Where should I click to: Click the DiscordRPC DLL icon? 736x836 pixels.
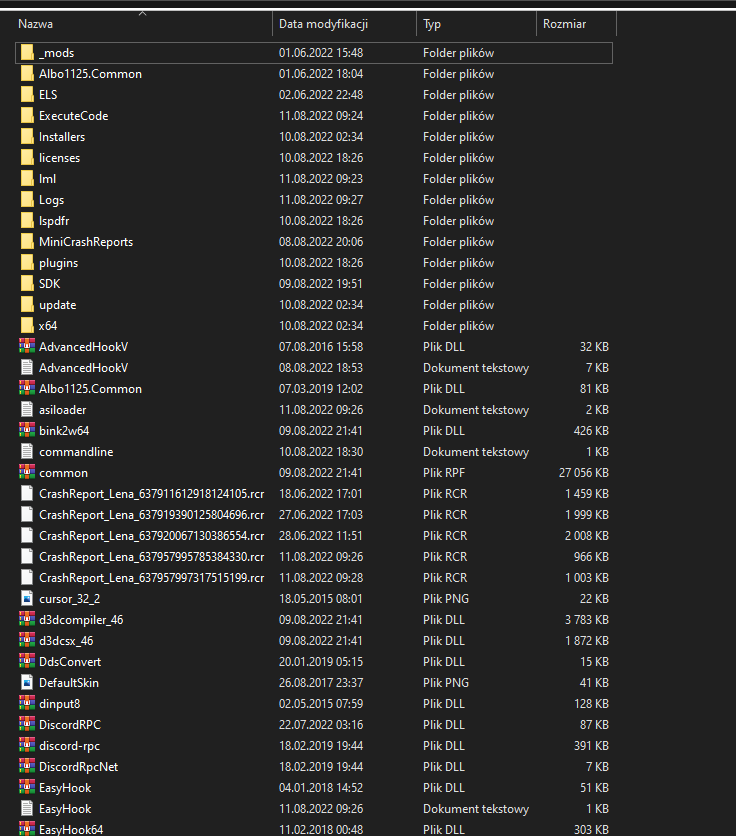point(27,725)
